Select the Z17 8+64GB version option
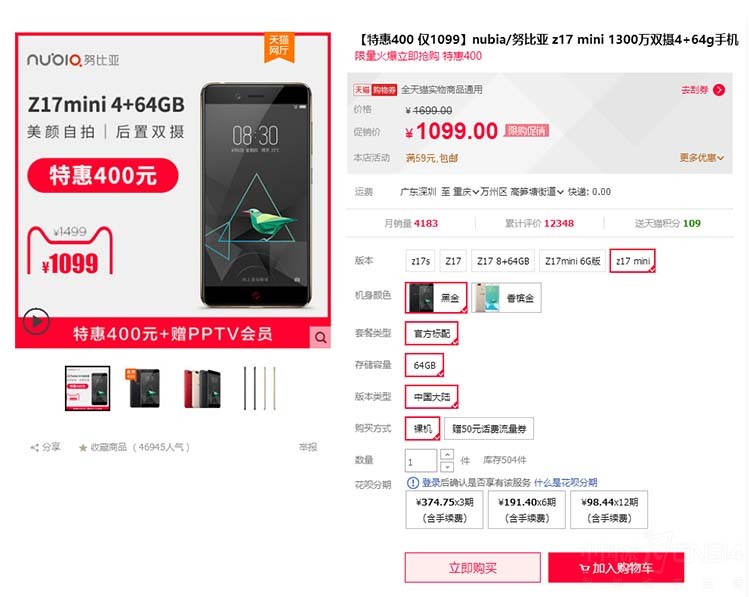 click(503, 261)
